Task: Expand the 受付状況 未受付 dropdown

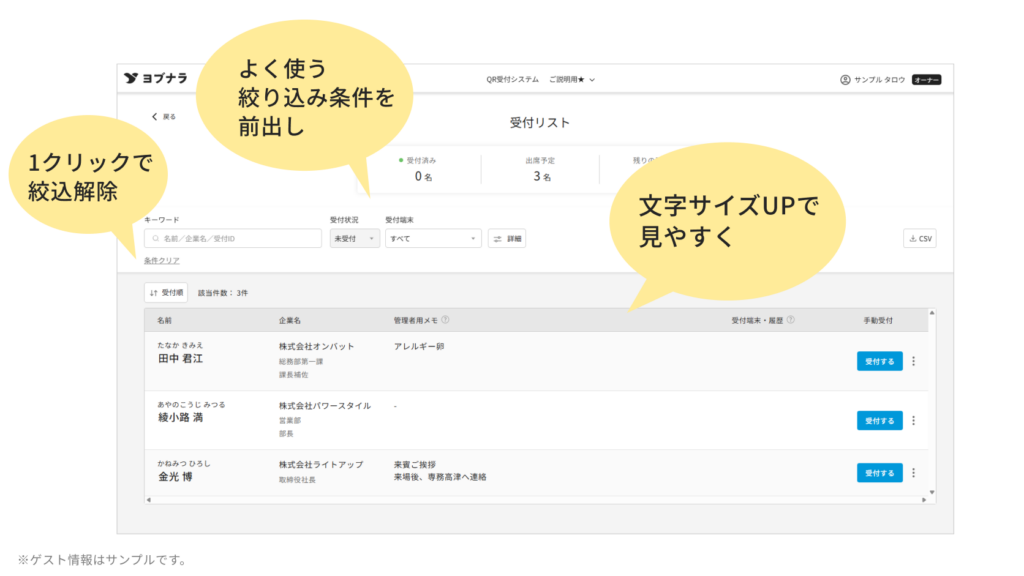Action: [x=355, y=239]
